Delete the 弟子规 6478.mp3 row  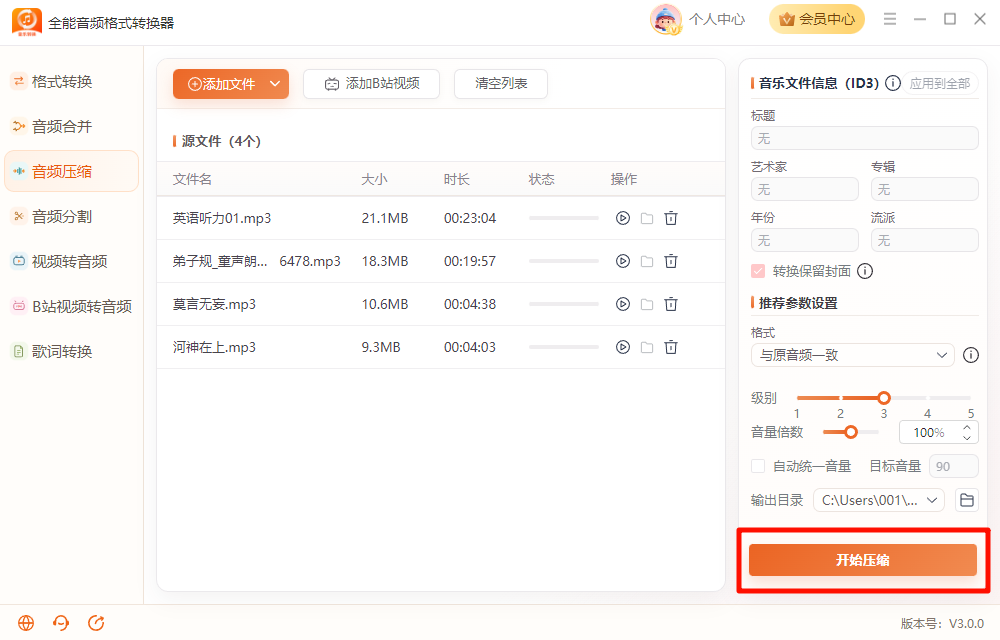(671, 261)
